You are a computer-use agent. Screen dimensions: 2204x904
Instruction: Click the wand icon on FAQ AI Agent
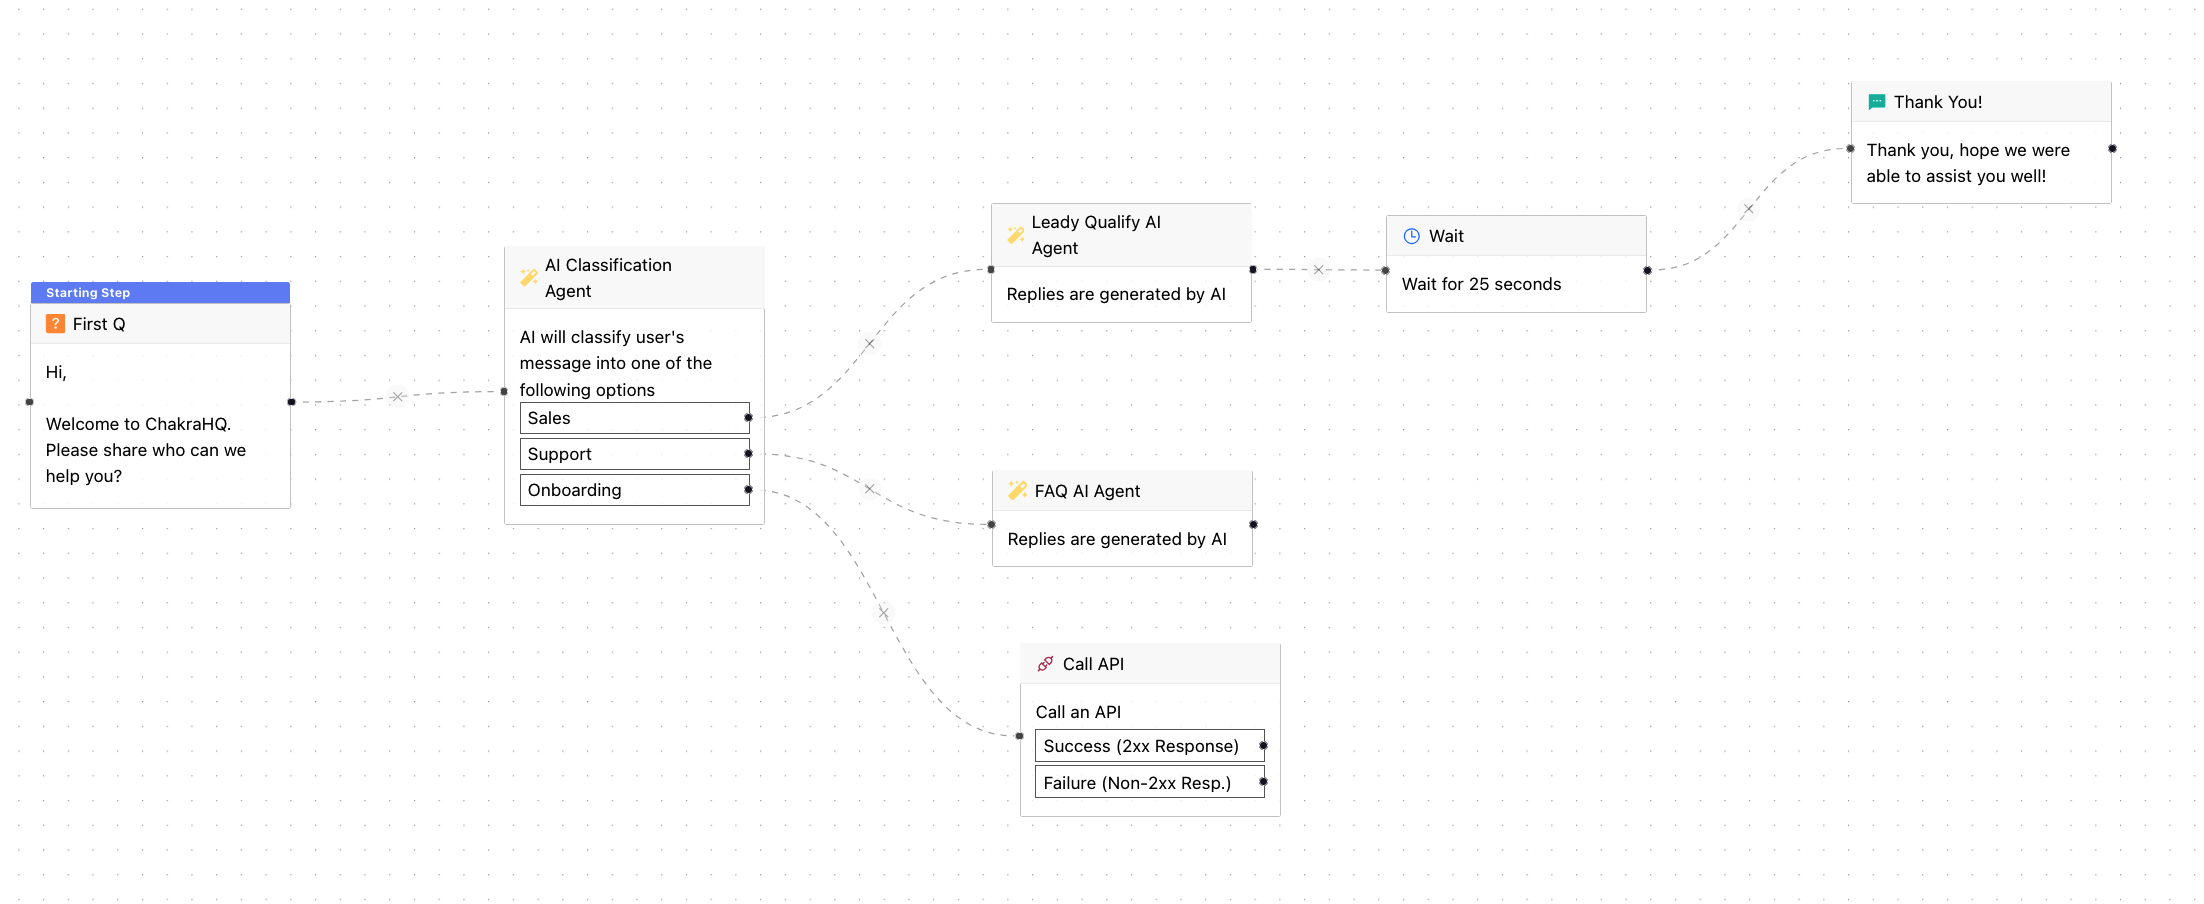coord(1016,490)
